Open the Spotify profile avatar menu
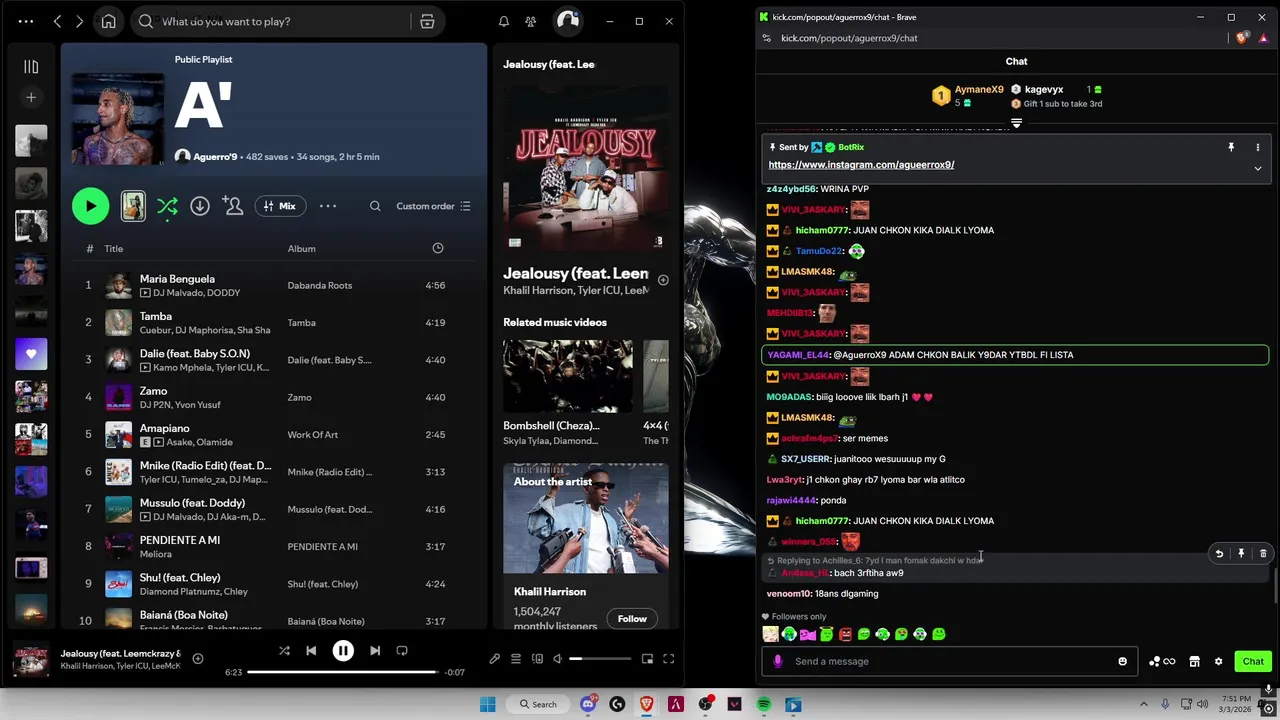The height and width of the screenshot is (720, 1280). tap(568, 21)
